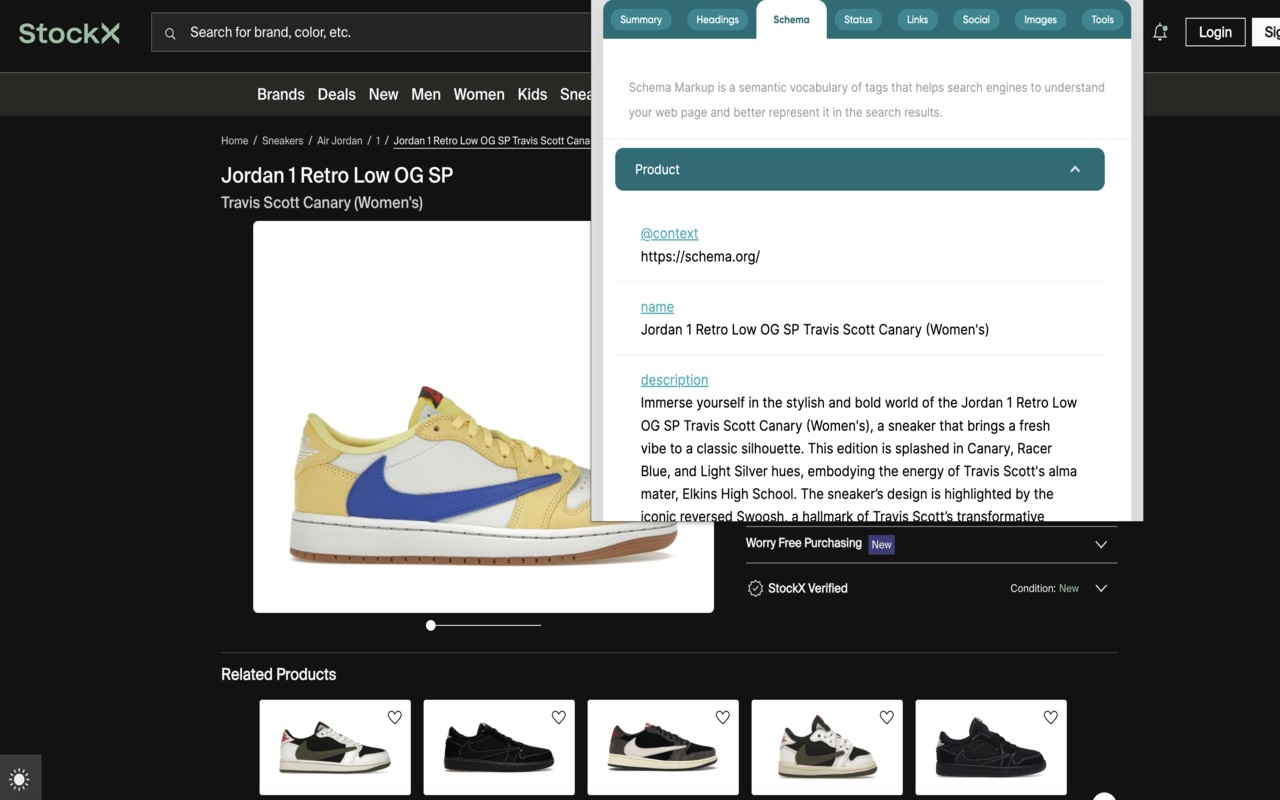
Task: Open the Brands menu
Action: 280,94
